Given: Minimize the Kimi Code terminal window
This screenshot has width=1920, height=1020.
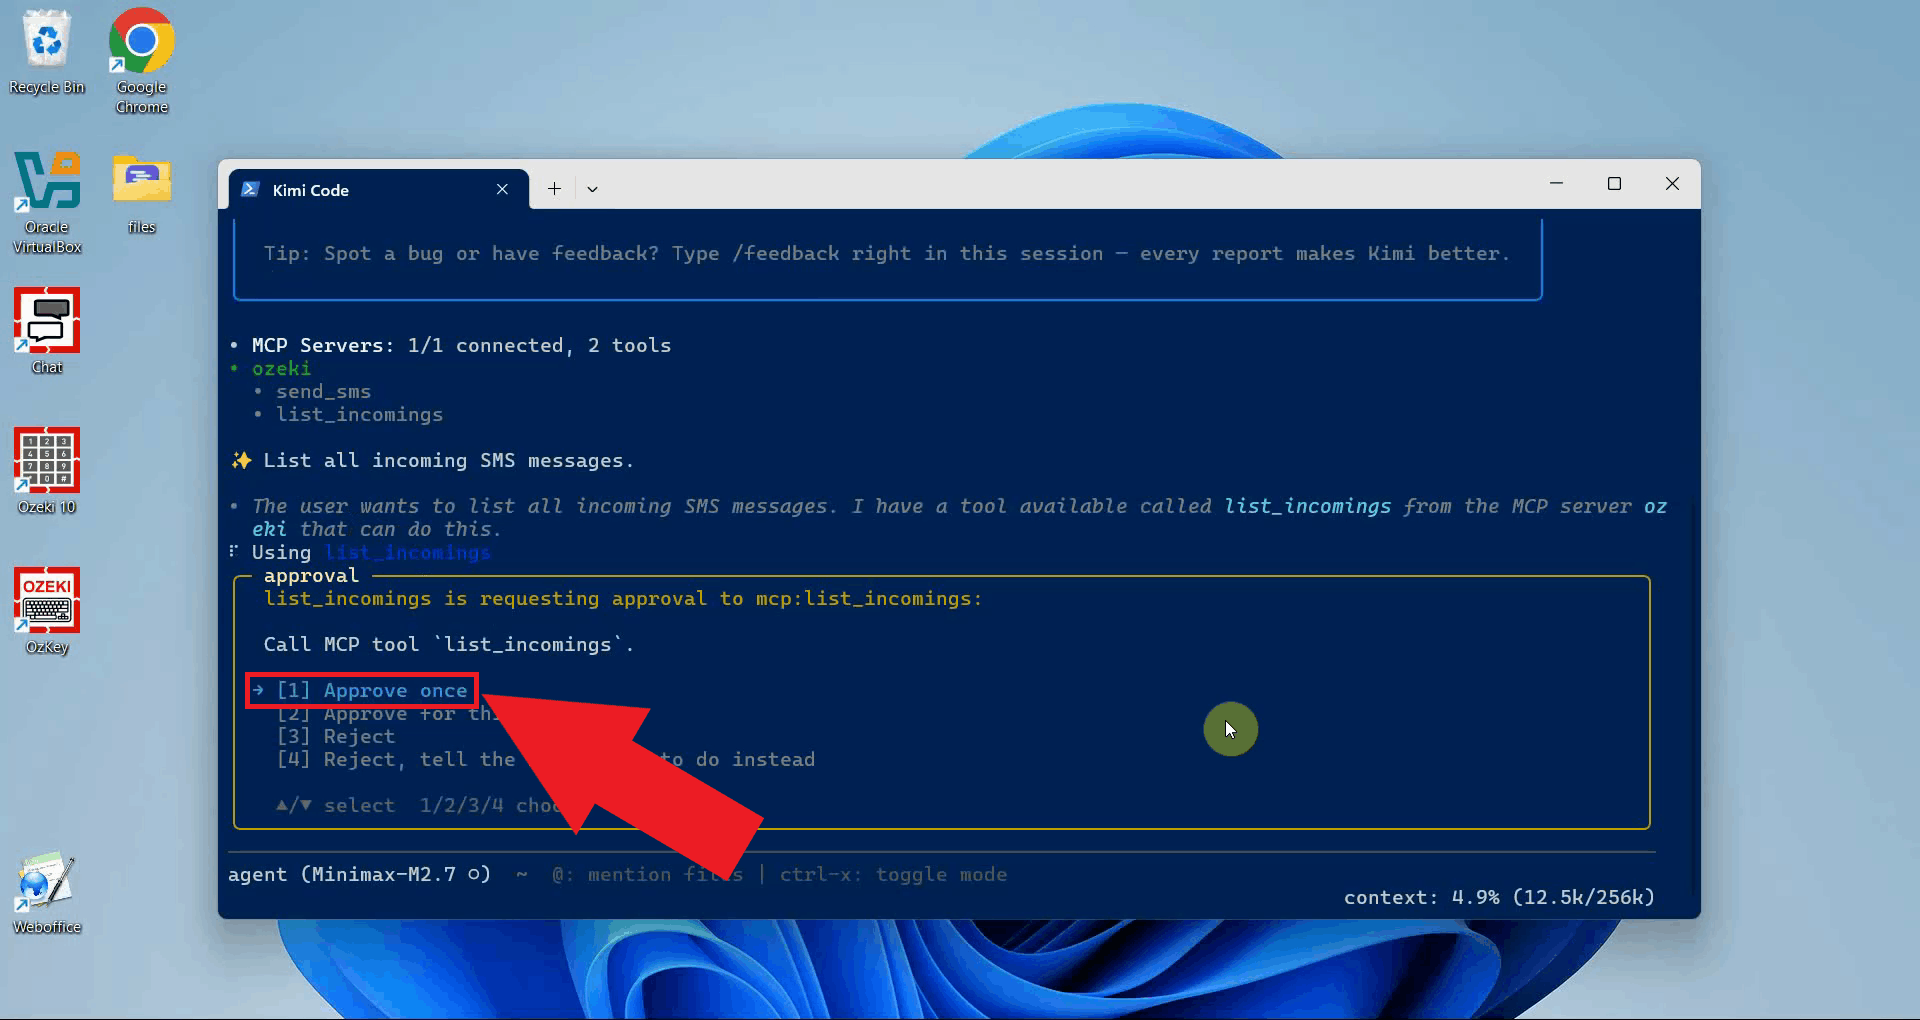Looking at the screenshot, I should [x=1556, y=183].
